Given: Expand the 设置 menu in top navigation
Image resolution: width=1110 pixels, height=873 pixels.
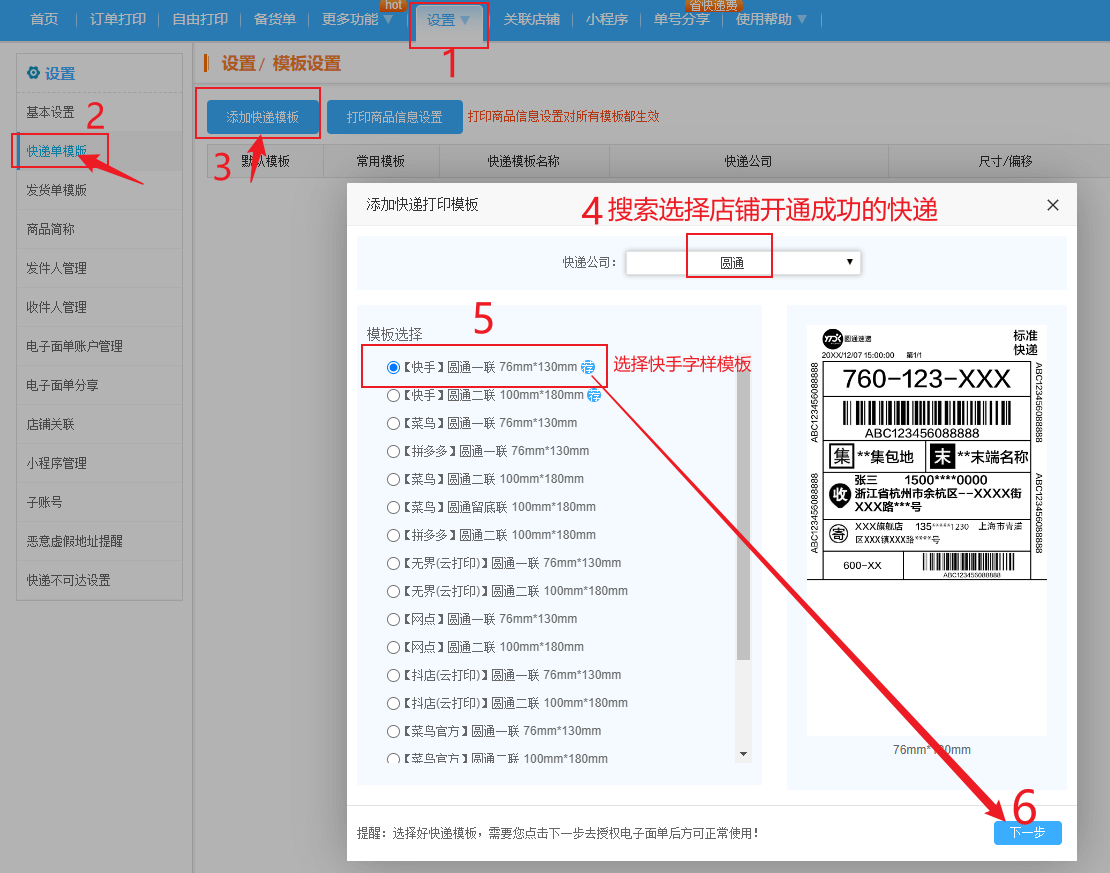Looking at the screenshot, I should point(448,20).
